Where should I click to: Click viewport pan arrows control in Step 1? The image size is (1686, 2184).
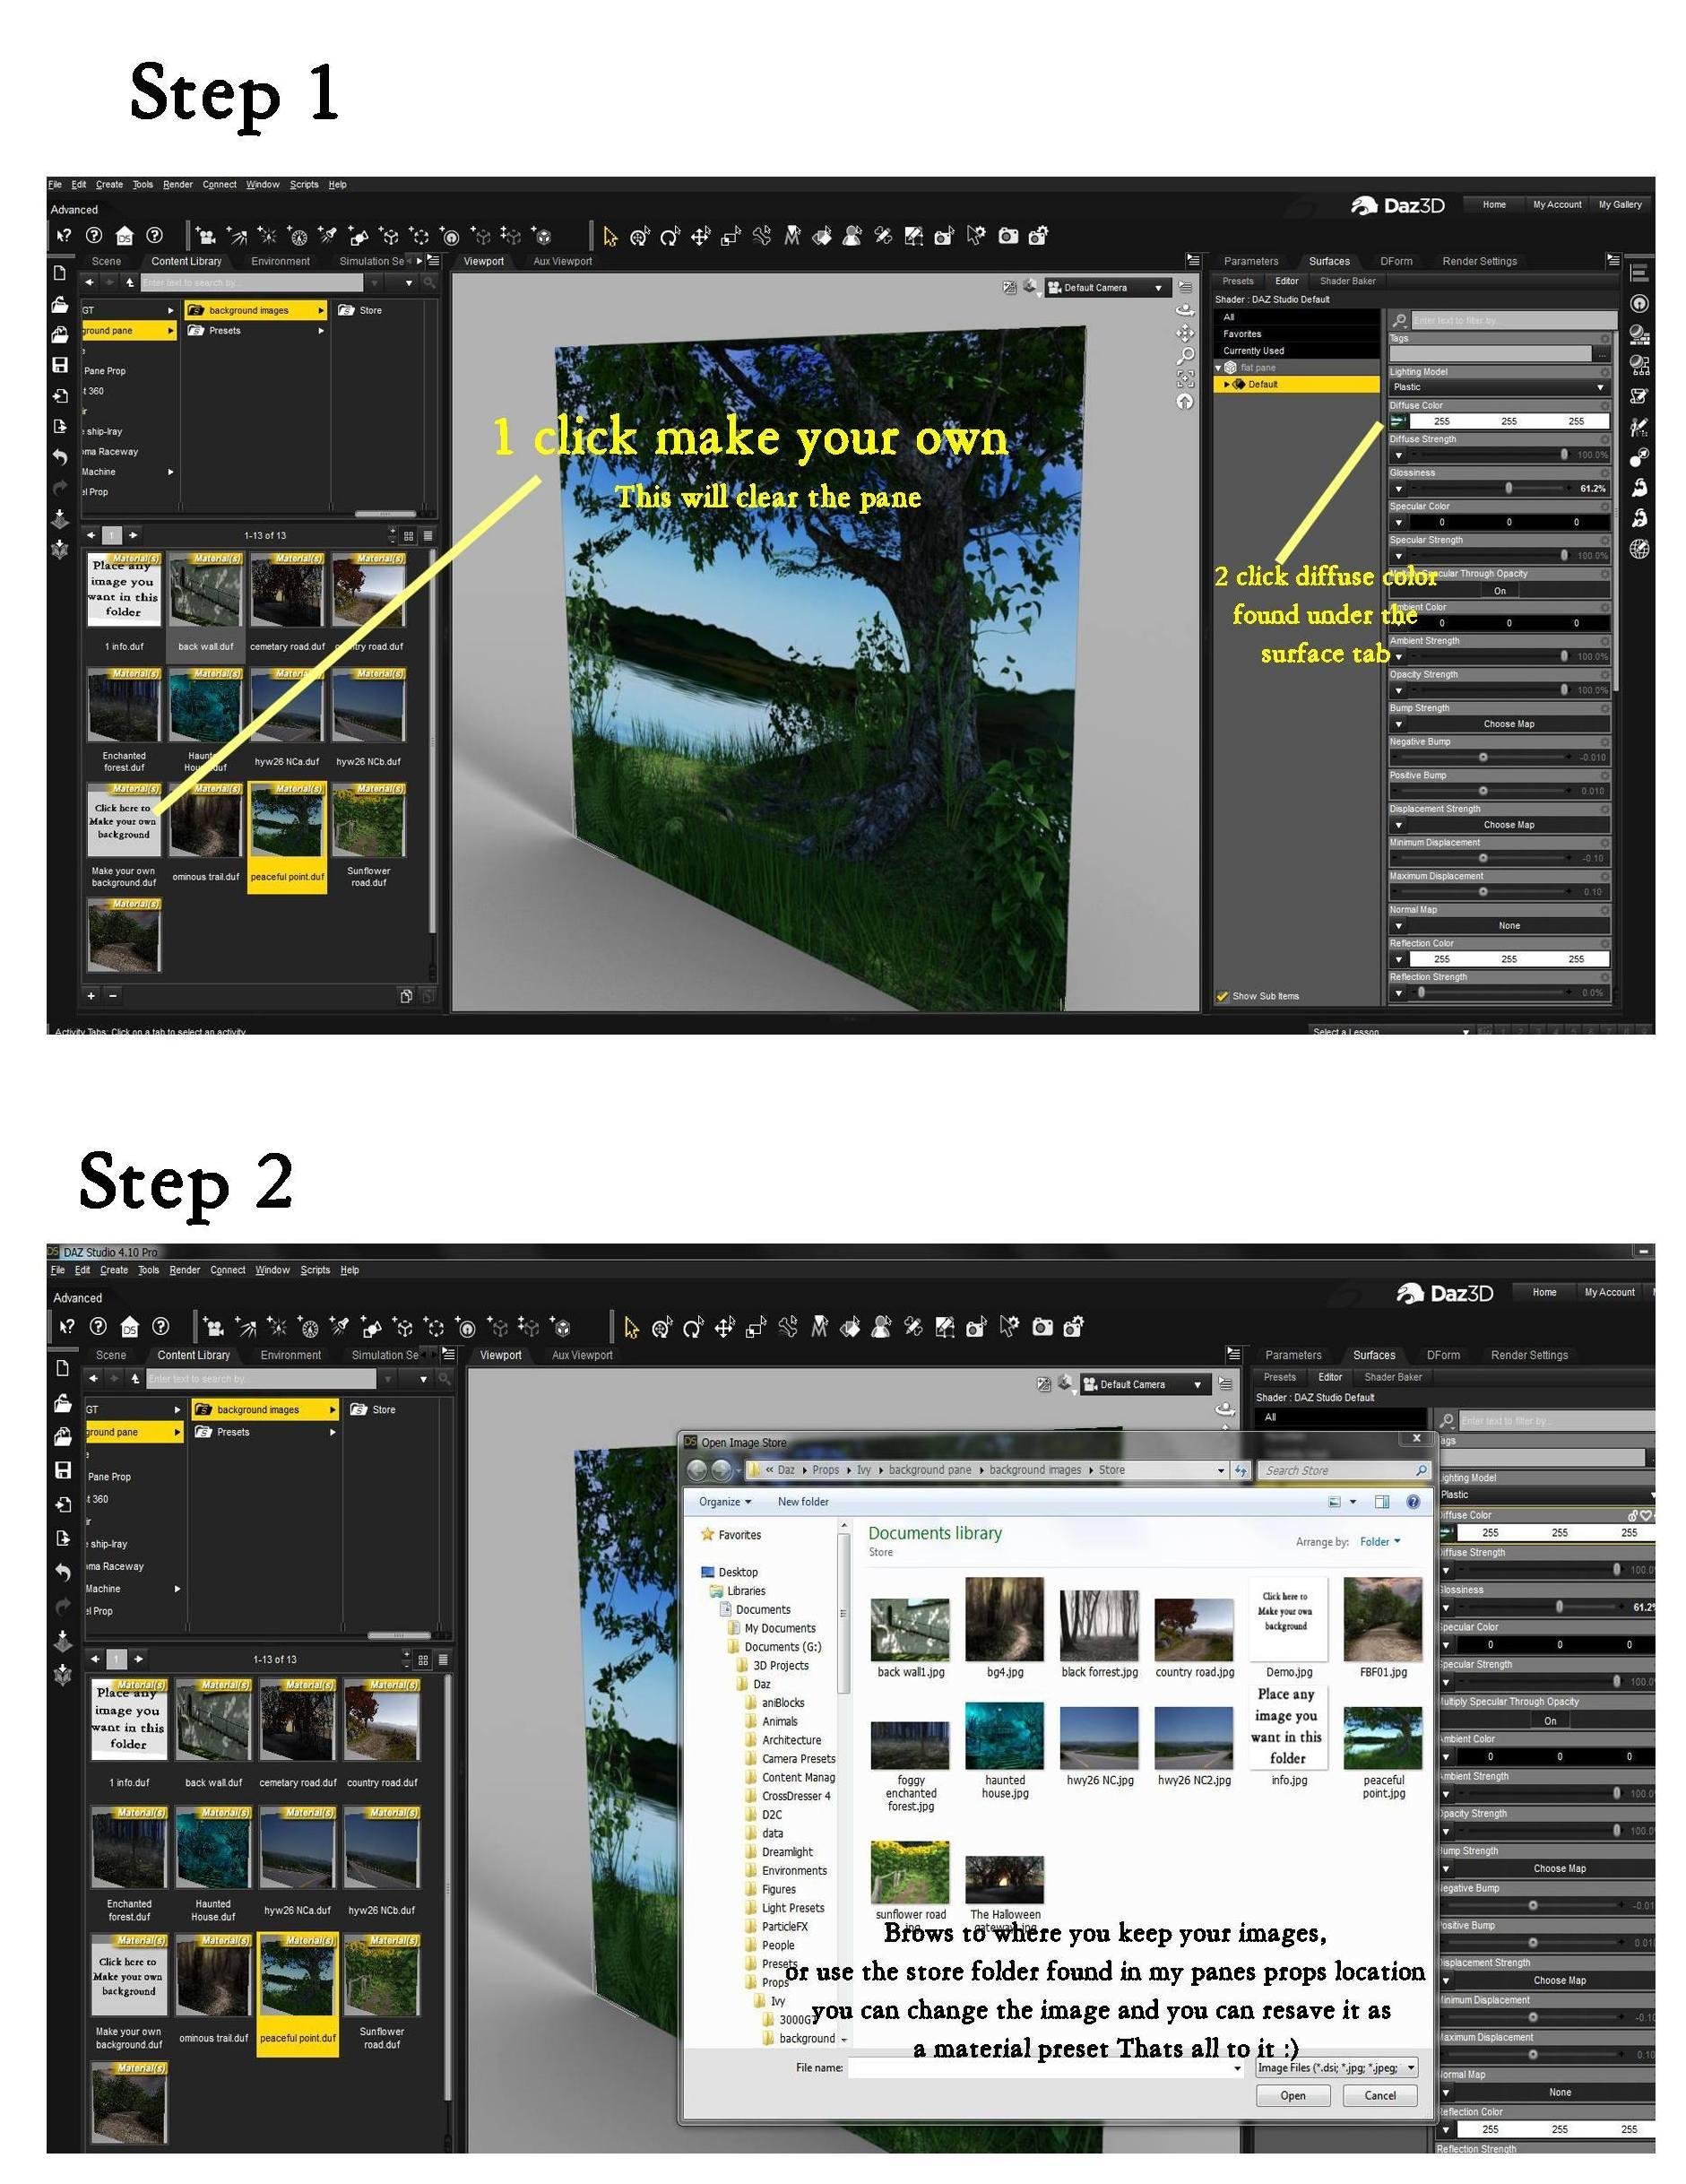point(1185,333)
